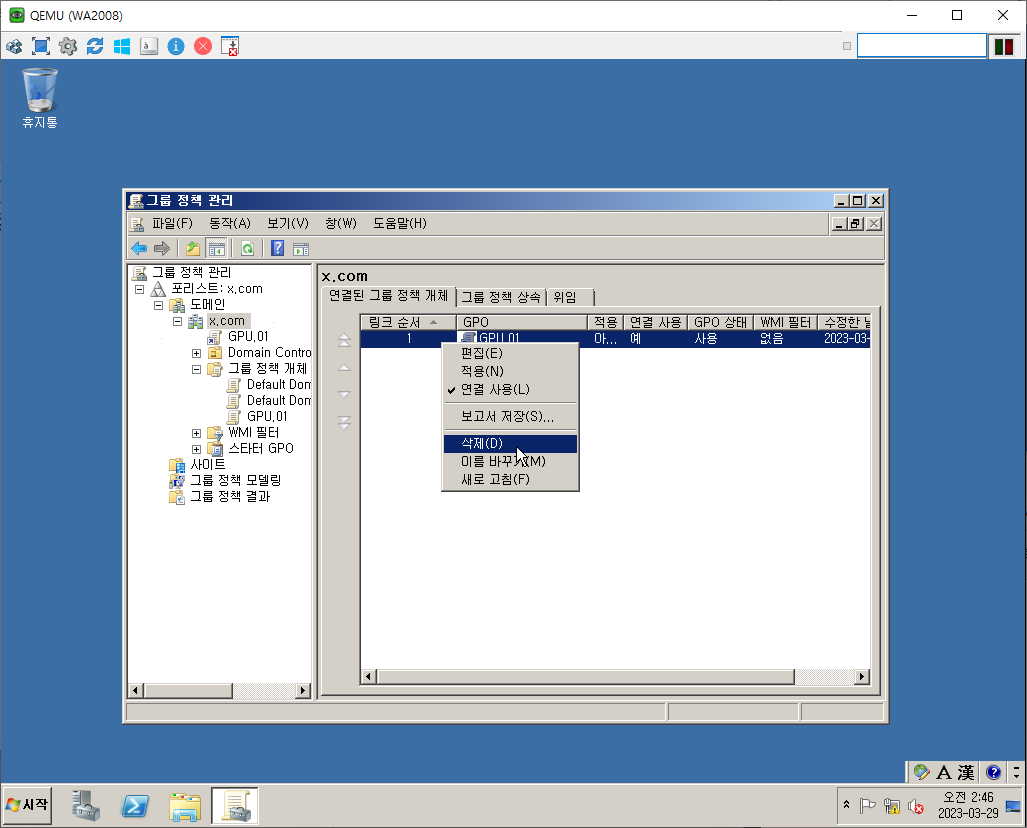Switch to the 연결된 그룹 정책 개체 tab
Screen dimensions: 1027x828
388,296
